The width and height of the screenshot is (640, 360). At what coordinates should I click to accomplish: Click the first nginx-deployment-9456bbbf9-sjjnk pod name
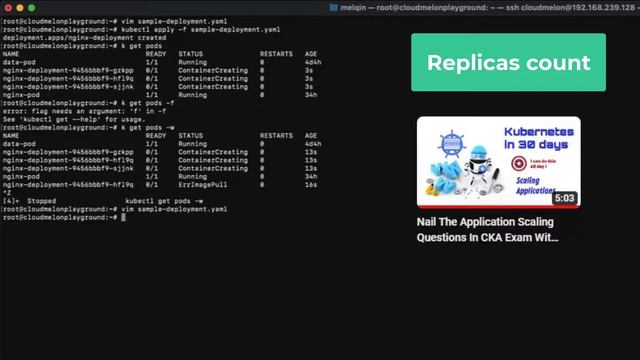pos(68,87)
